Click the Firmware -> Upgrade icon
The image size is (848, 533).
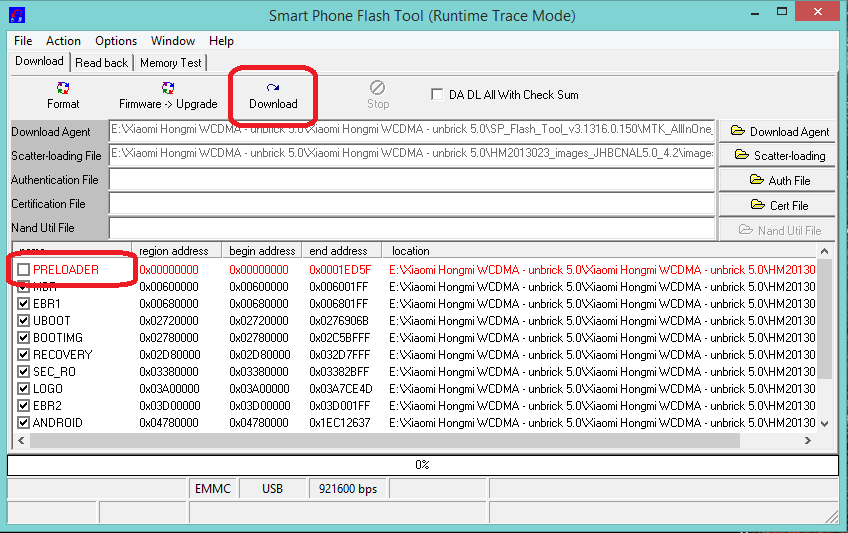pos(168,88)
